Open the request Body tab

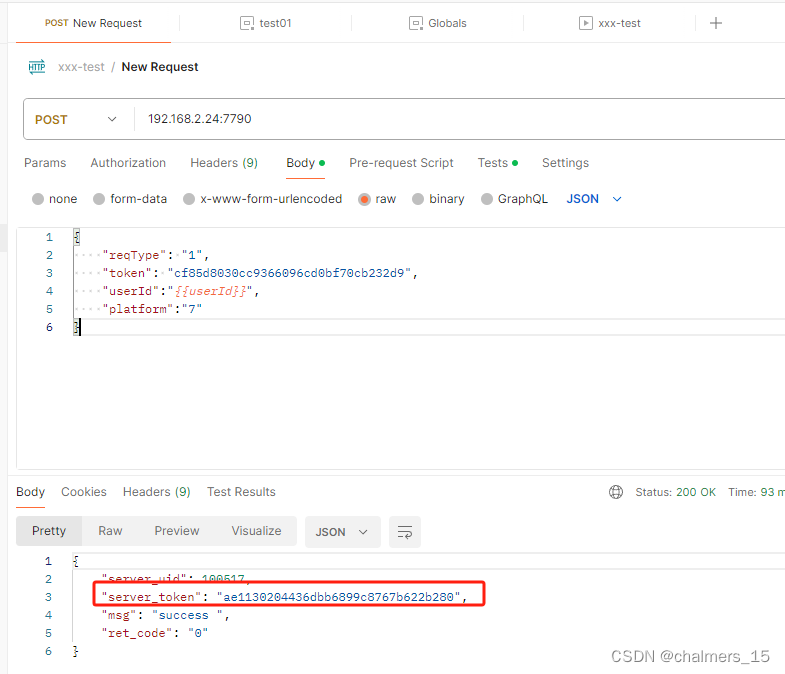pyautogui.click(x=305, y=163)
